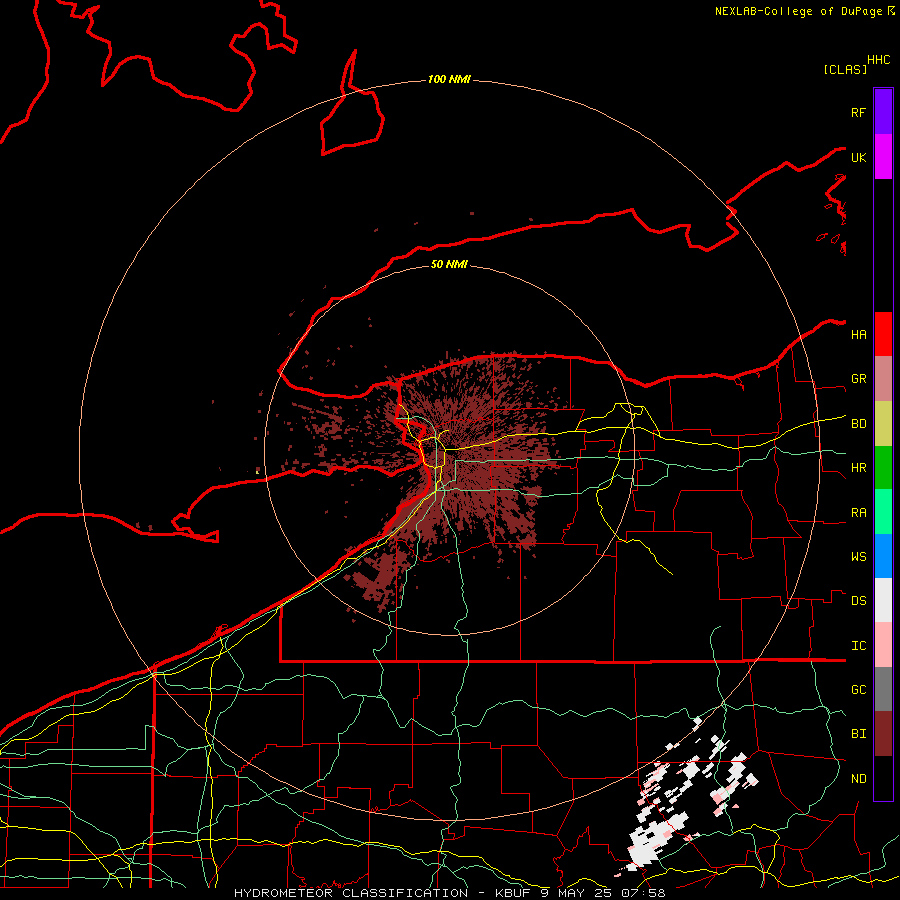Click the HA legend label

858,334
